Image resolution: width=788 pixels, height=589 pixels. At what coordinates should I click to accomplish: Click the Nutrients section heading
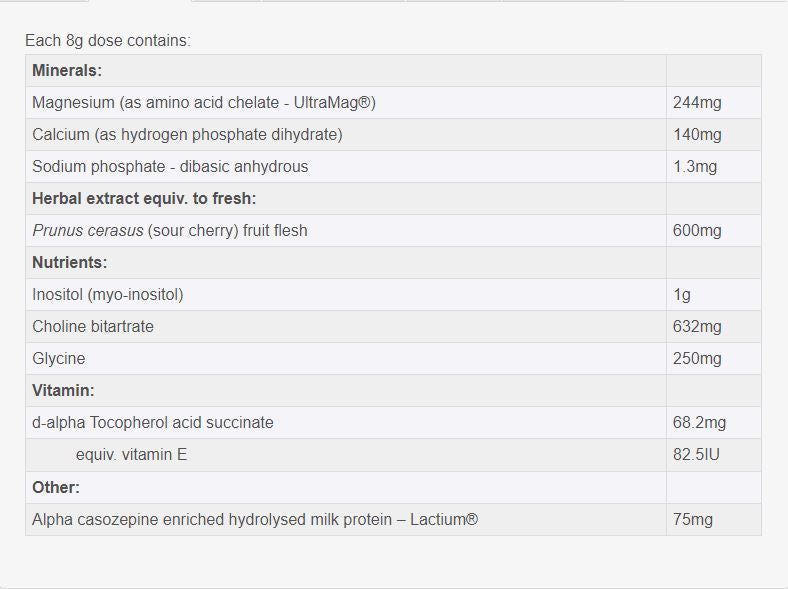point(69,262)
